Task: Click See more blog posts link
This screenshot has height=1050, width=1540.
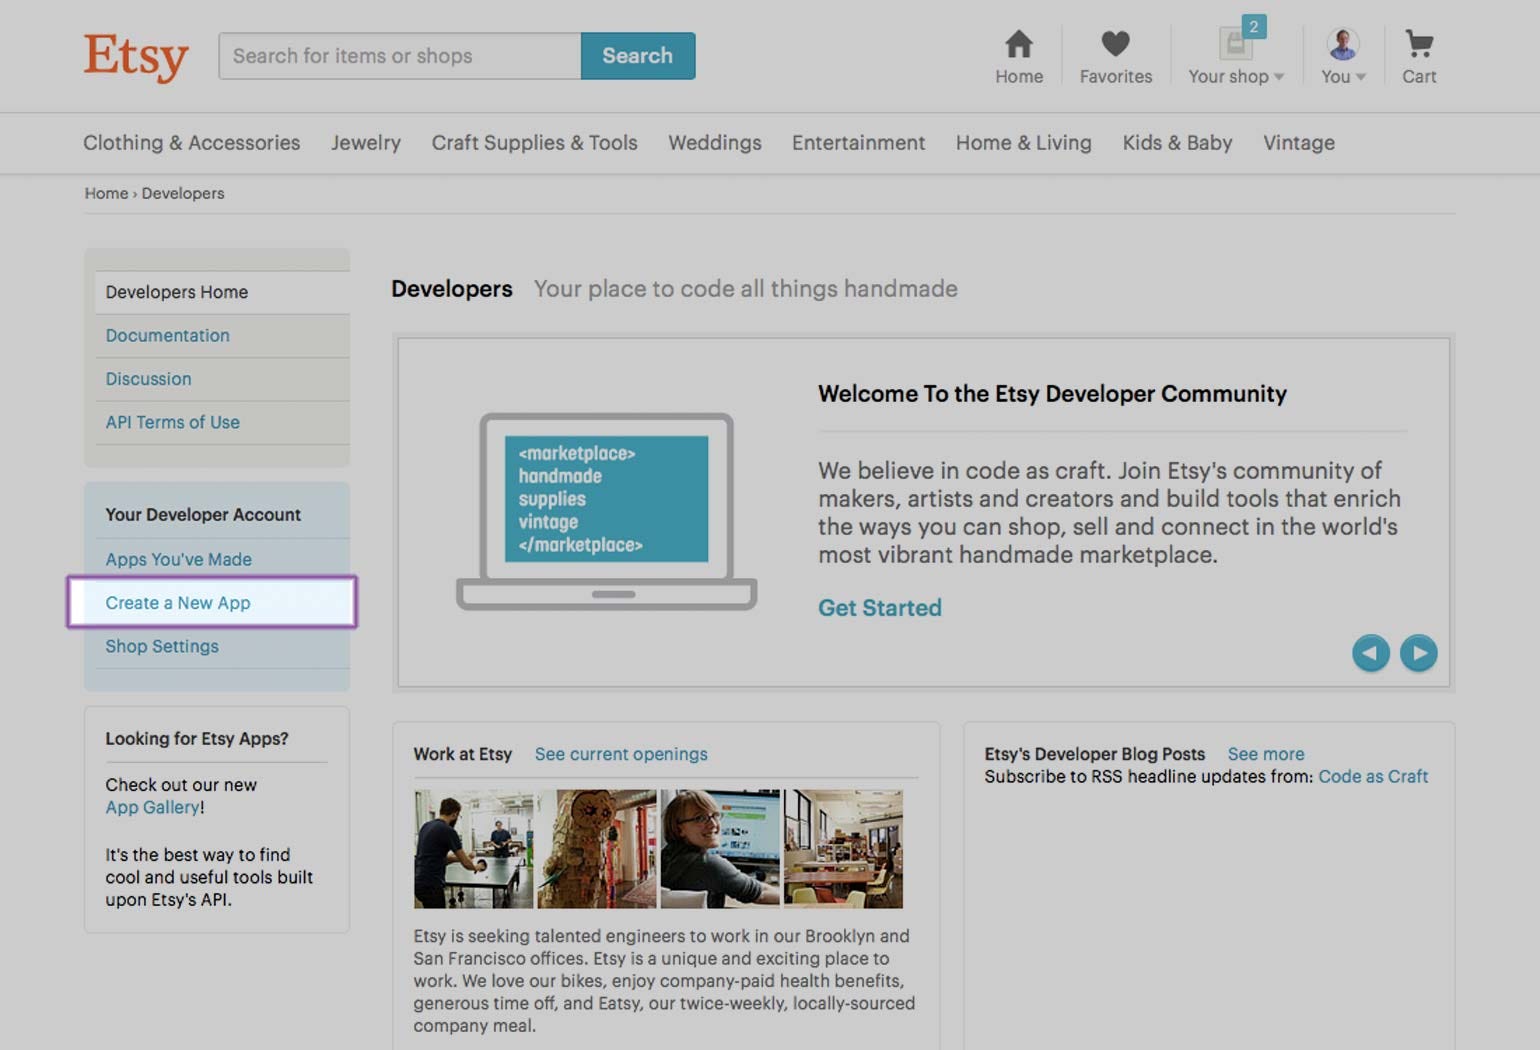Action: 1266,754
